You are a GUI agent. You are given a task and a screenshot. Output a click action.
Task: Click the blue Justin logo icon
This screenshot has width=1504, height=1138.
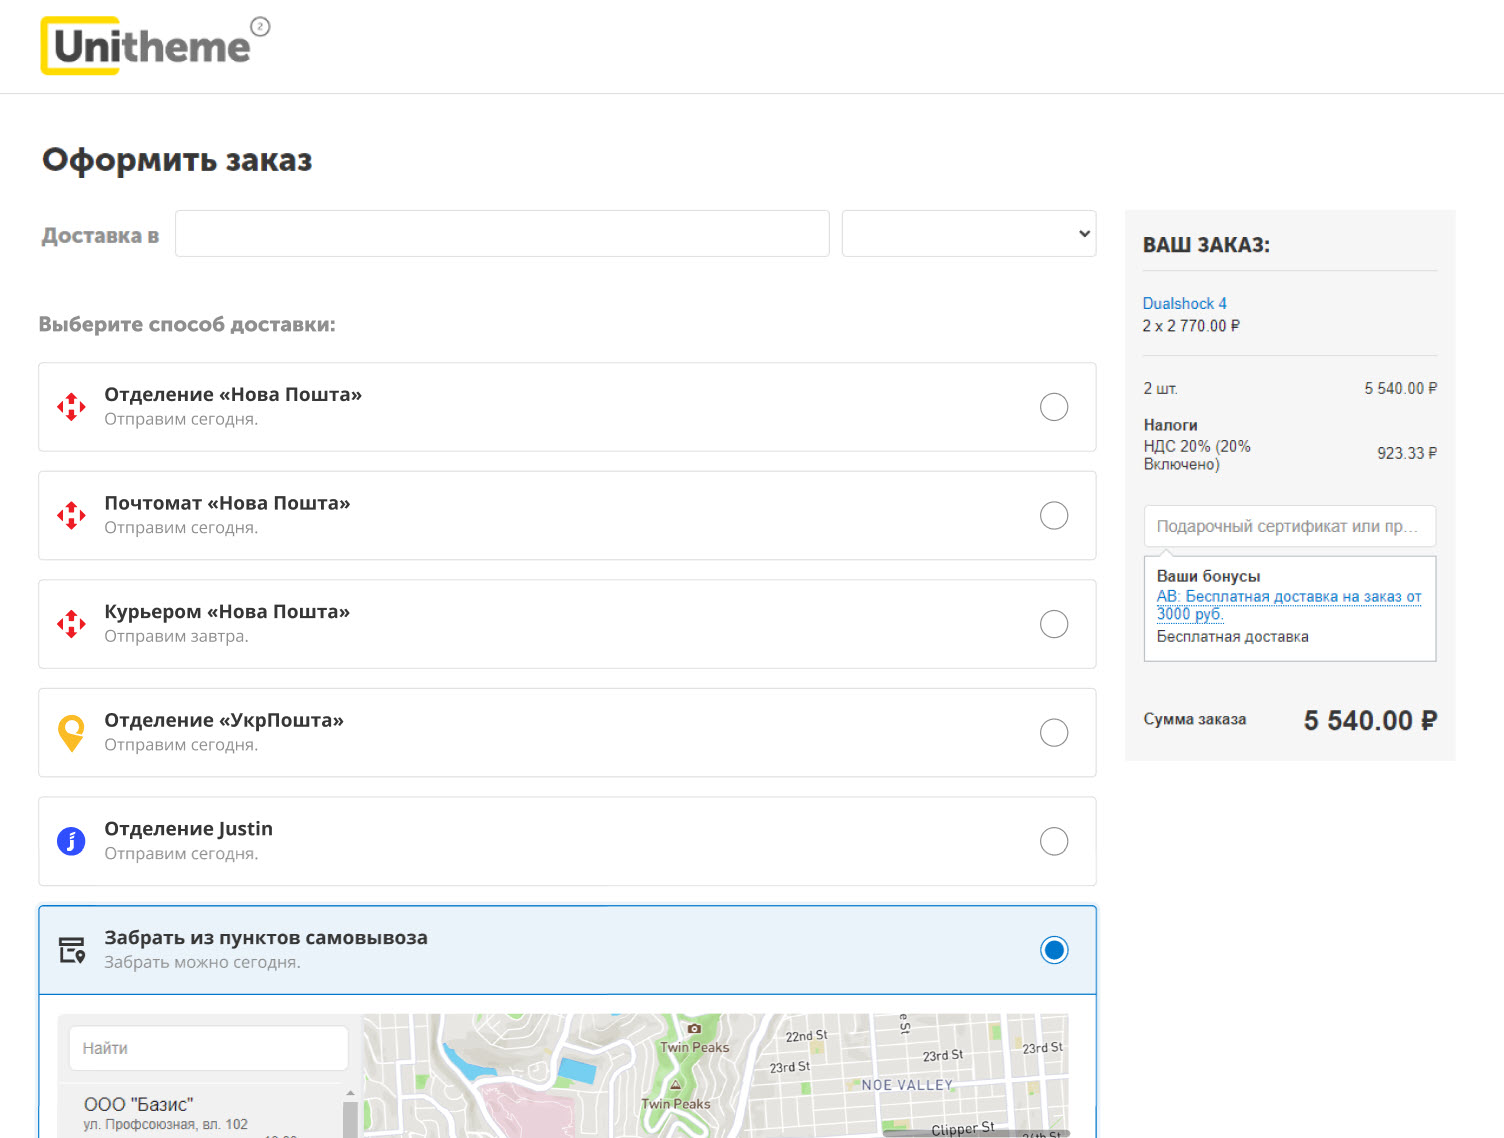click(x=71, y=841)
